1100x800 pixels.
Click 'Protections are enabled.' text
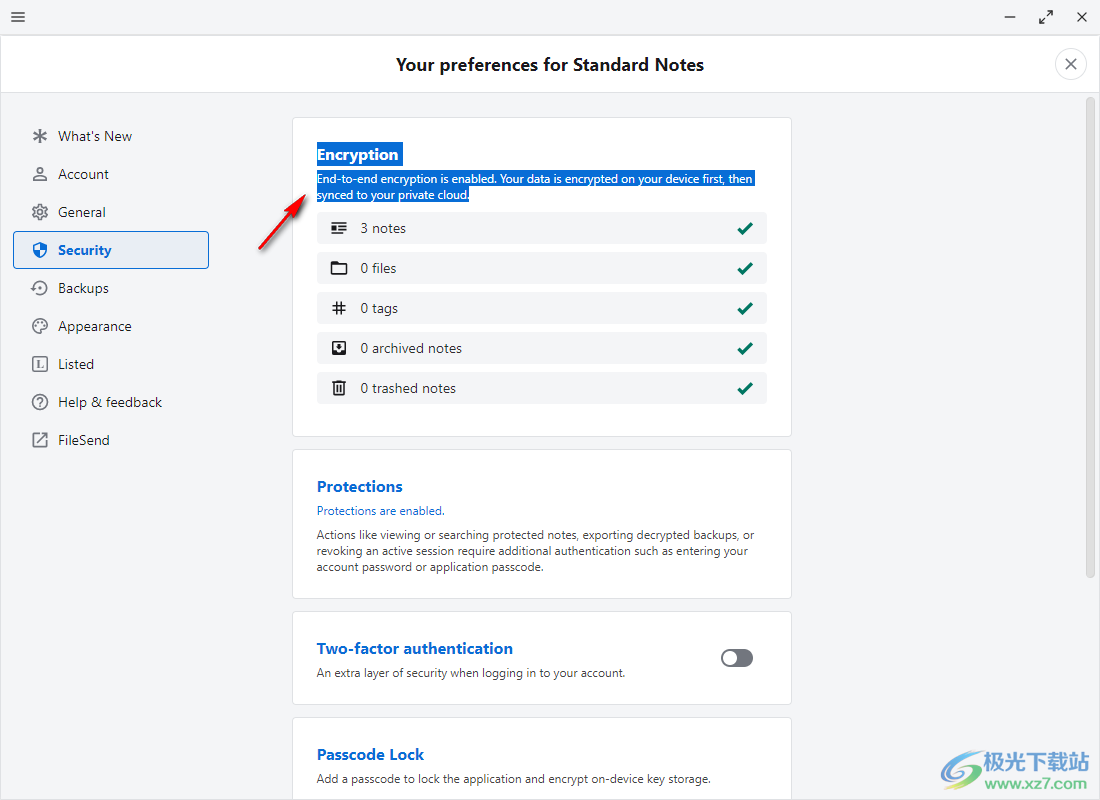pyautogui.click(x=380, y=511)
